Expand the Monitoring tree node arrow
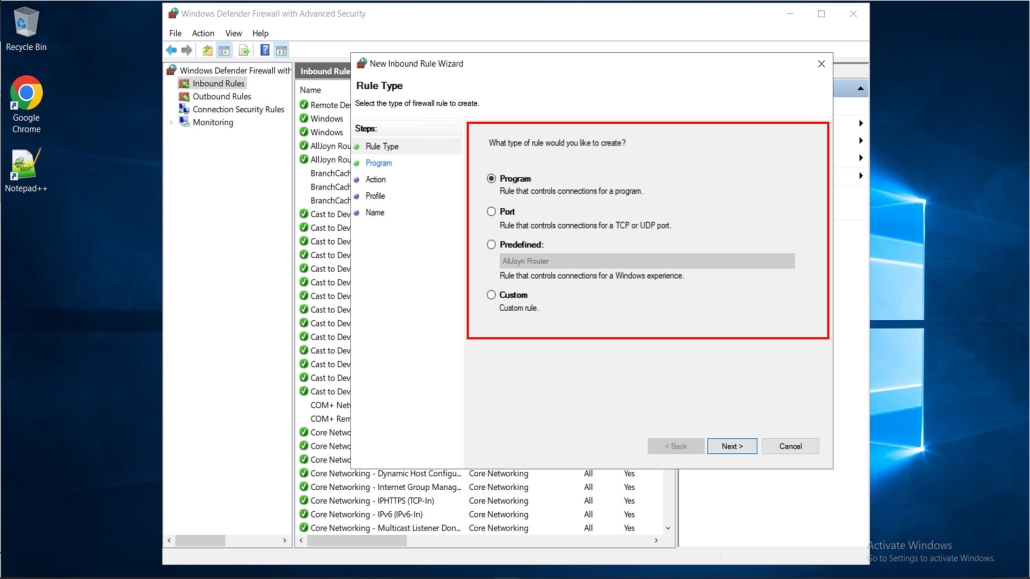Screen dimensions: 1030x579 [x=171, y=123]
